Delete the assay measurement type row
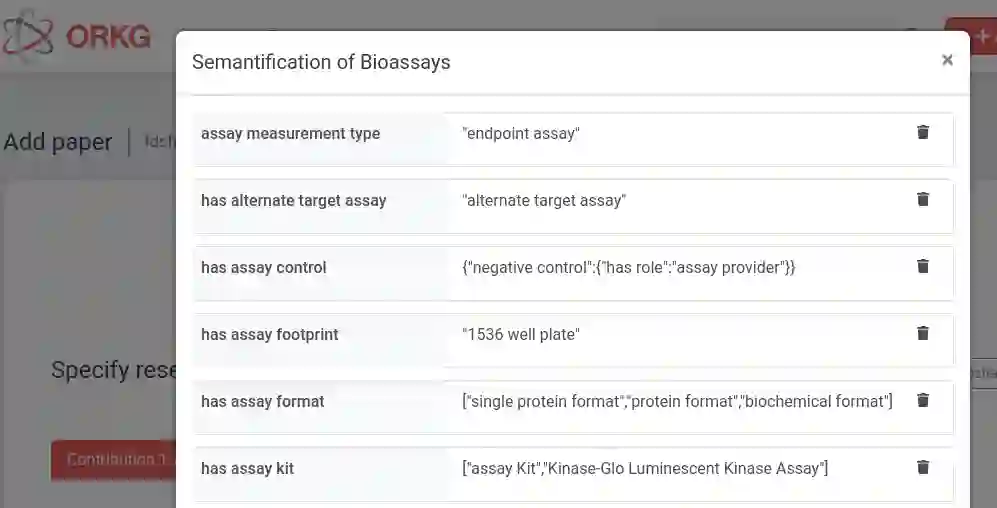This screenshot has width=997, height=508. pos(923,132)
